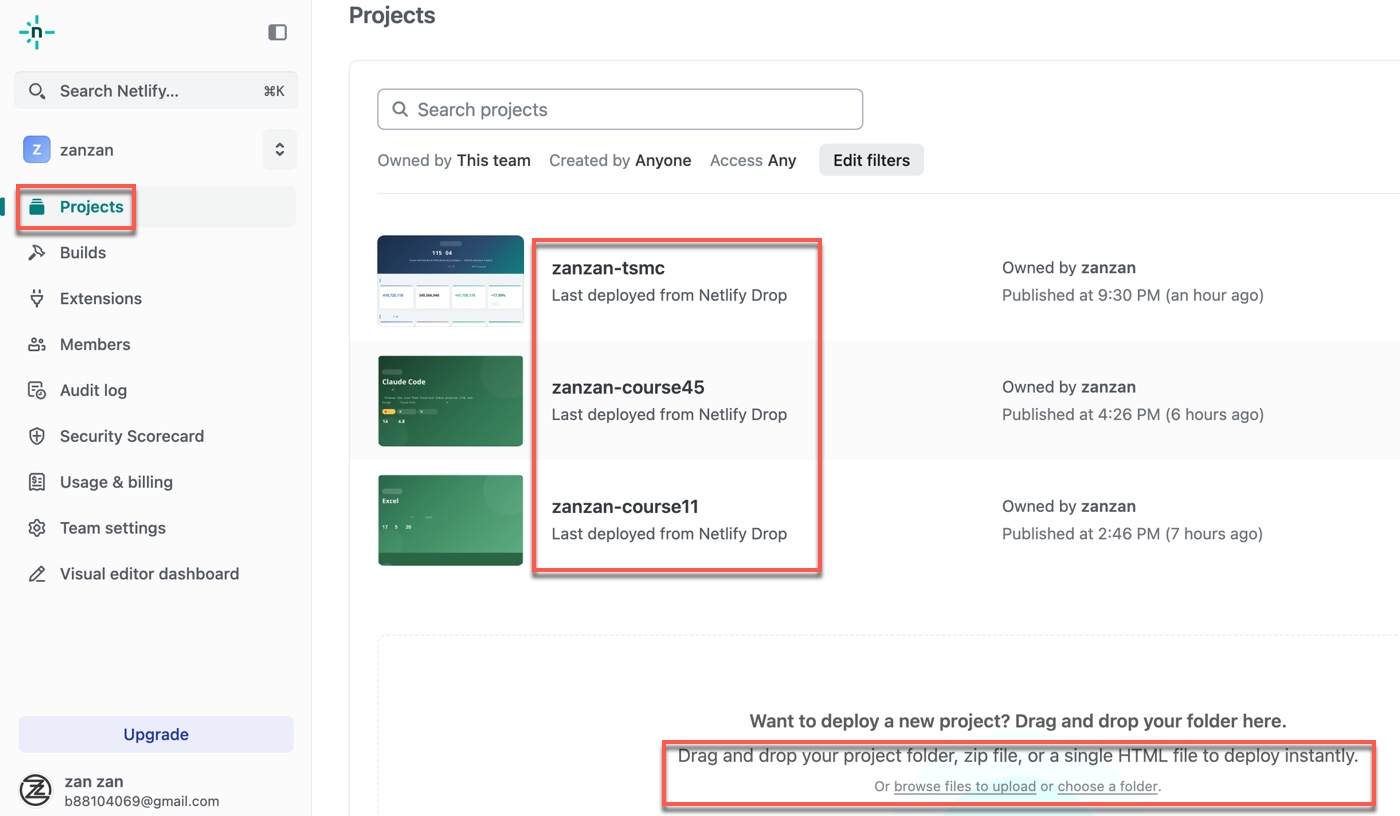Click the Projects stack icon
Image resolution: width=1400 pixels, height=816 pixels.
click(37, 207)
